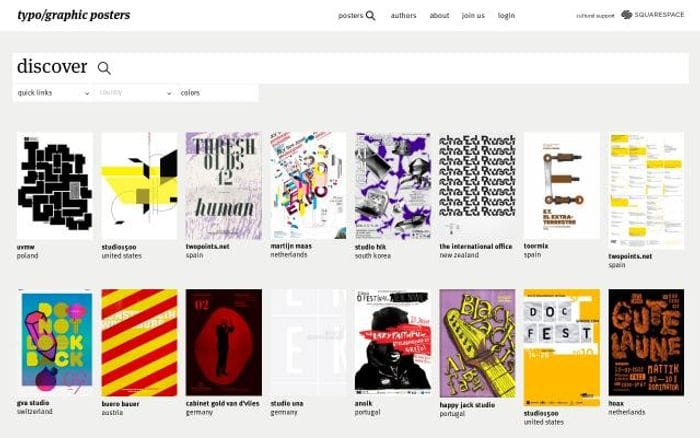Open the studio1500 yellow geometric poster
The width and height of the screenshot is (700, 438).
pyautogui.click(x=139, y=186)
